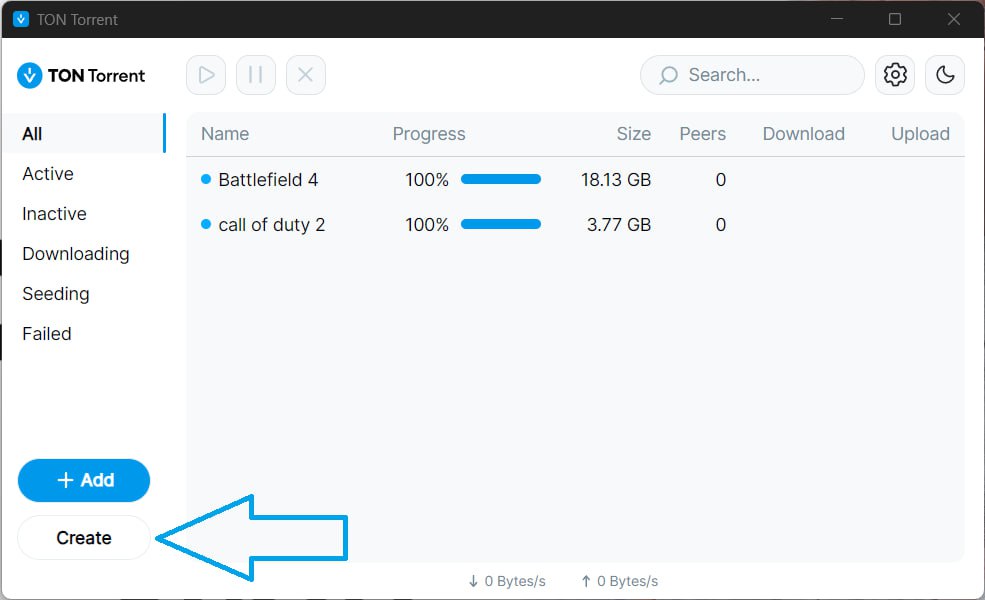Open settings via the gear icon
The height and width of the screenshot is (600, 985).
pos(895,75)
